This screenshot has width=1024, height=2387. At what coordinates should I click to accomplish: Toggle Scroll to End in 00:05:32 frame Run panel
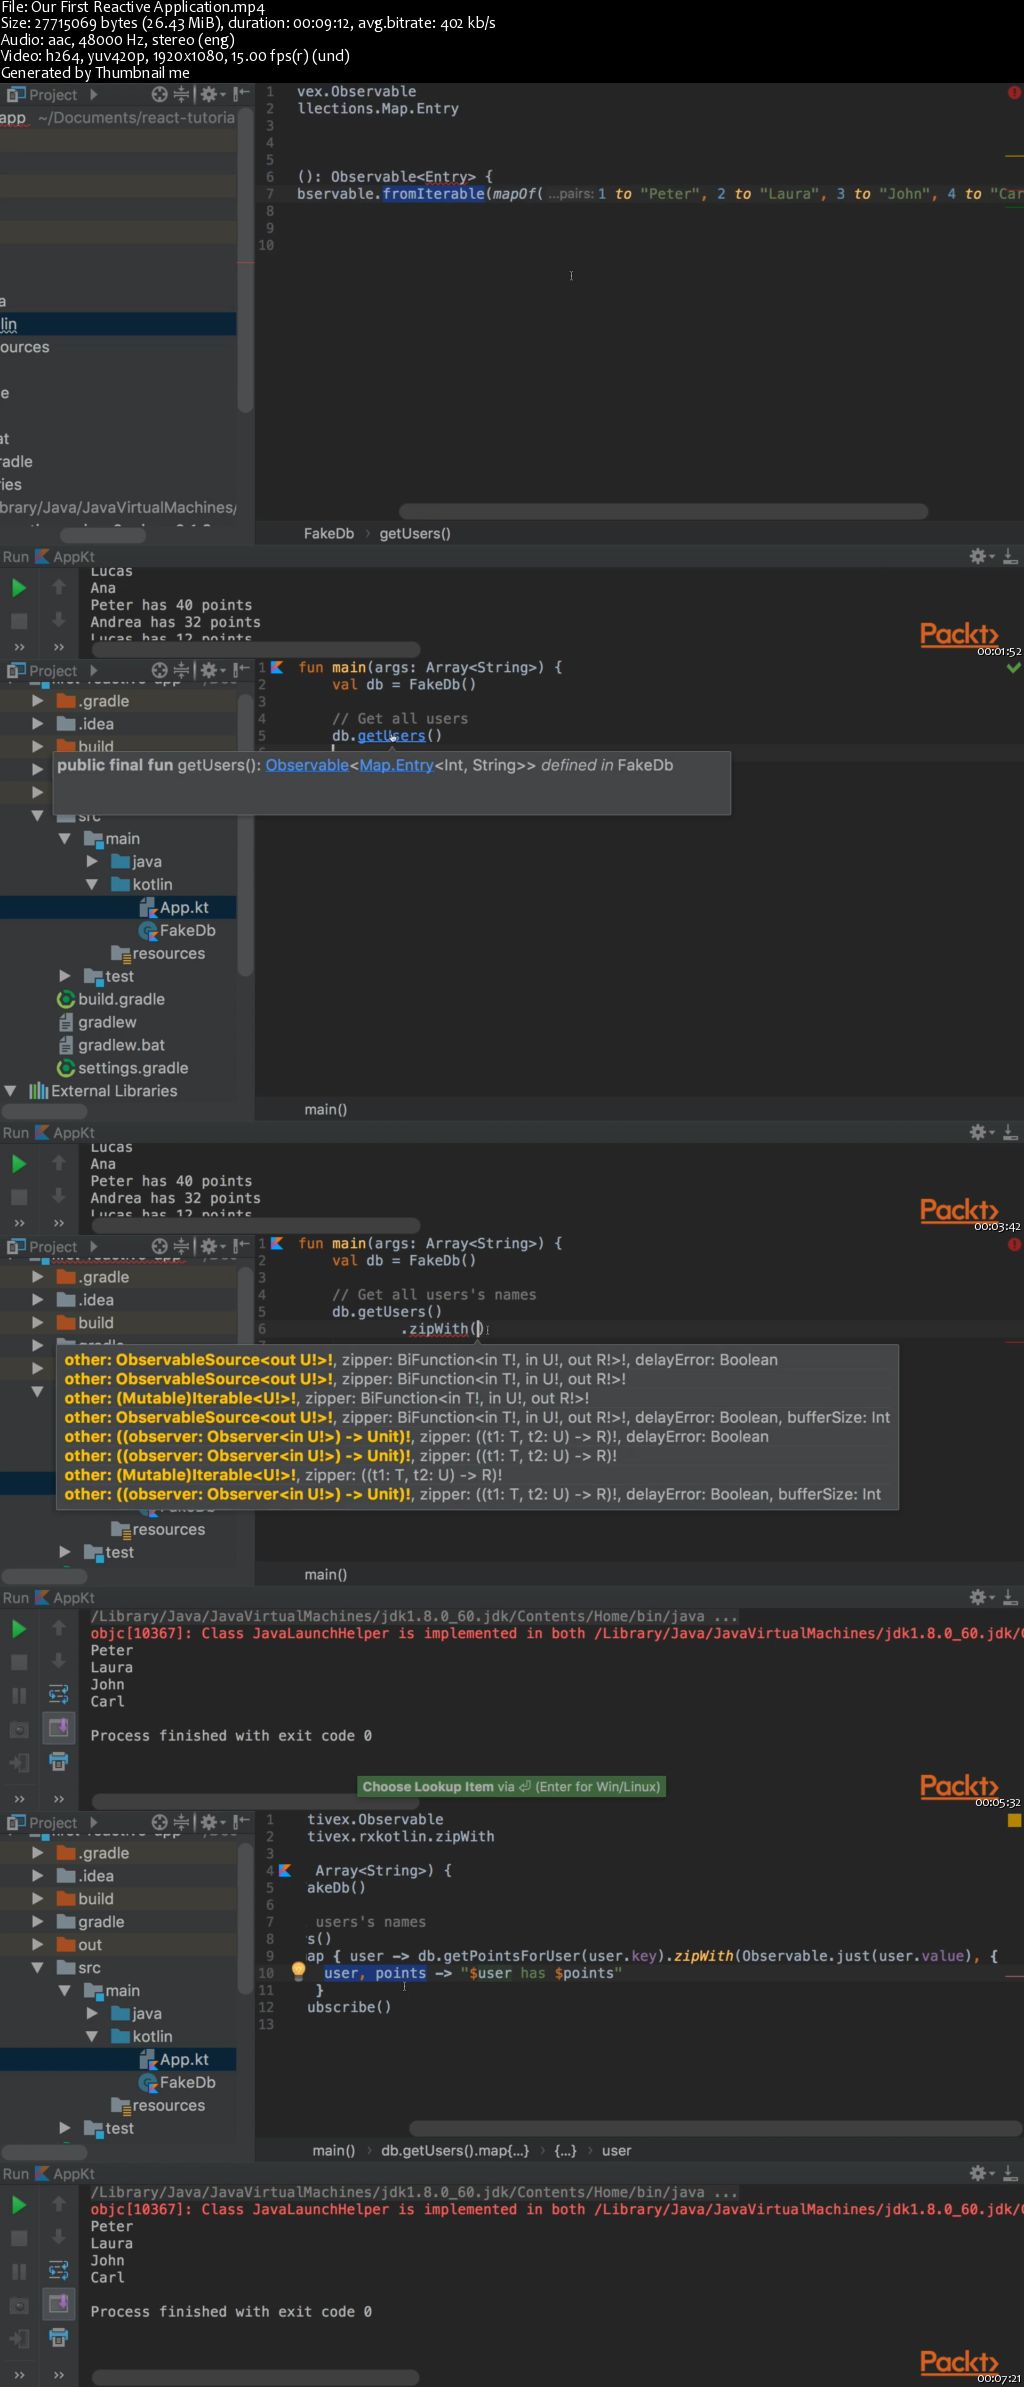click(59, 1728)
